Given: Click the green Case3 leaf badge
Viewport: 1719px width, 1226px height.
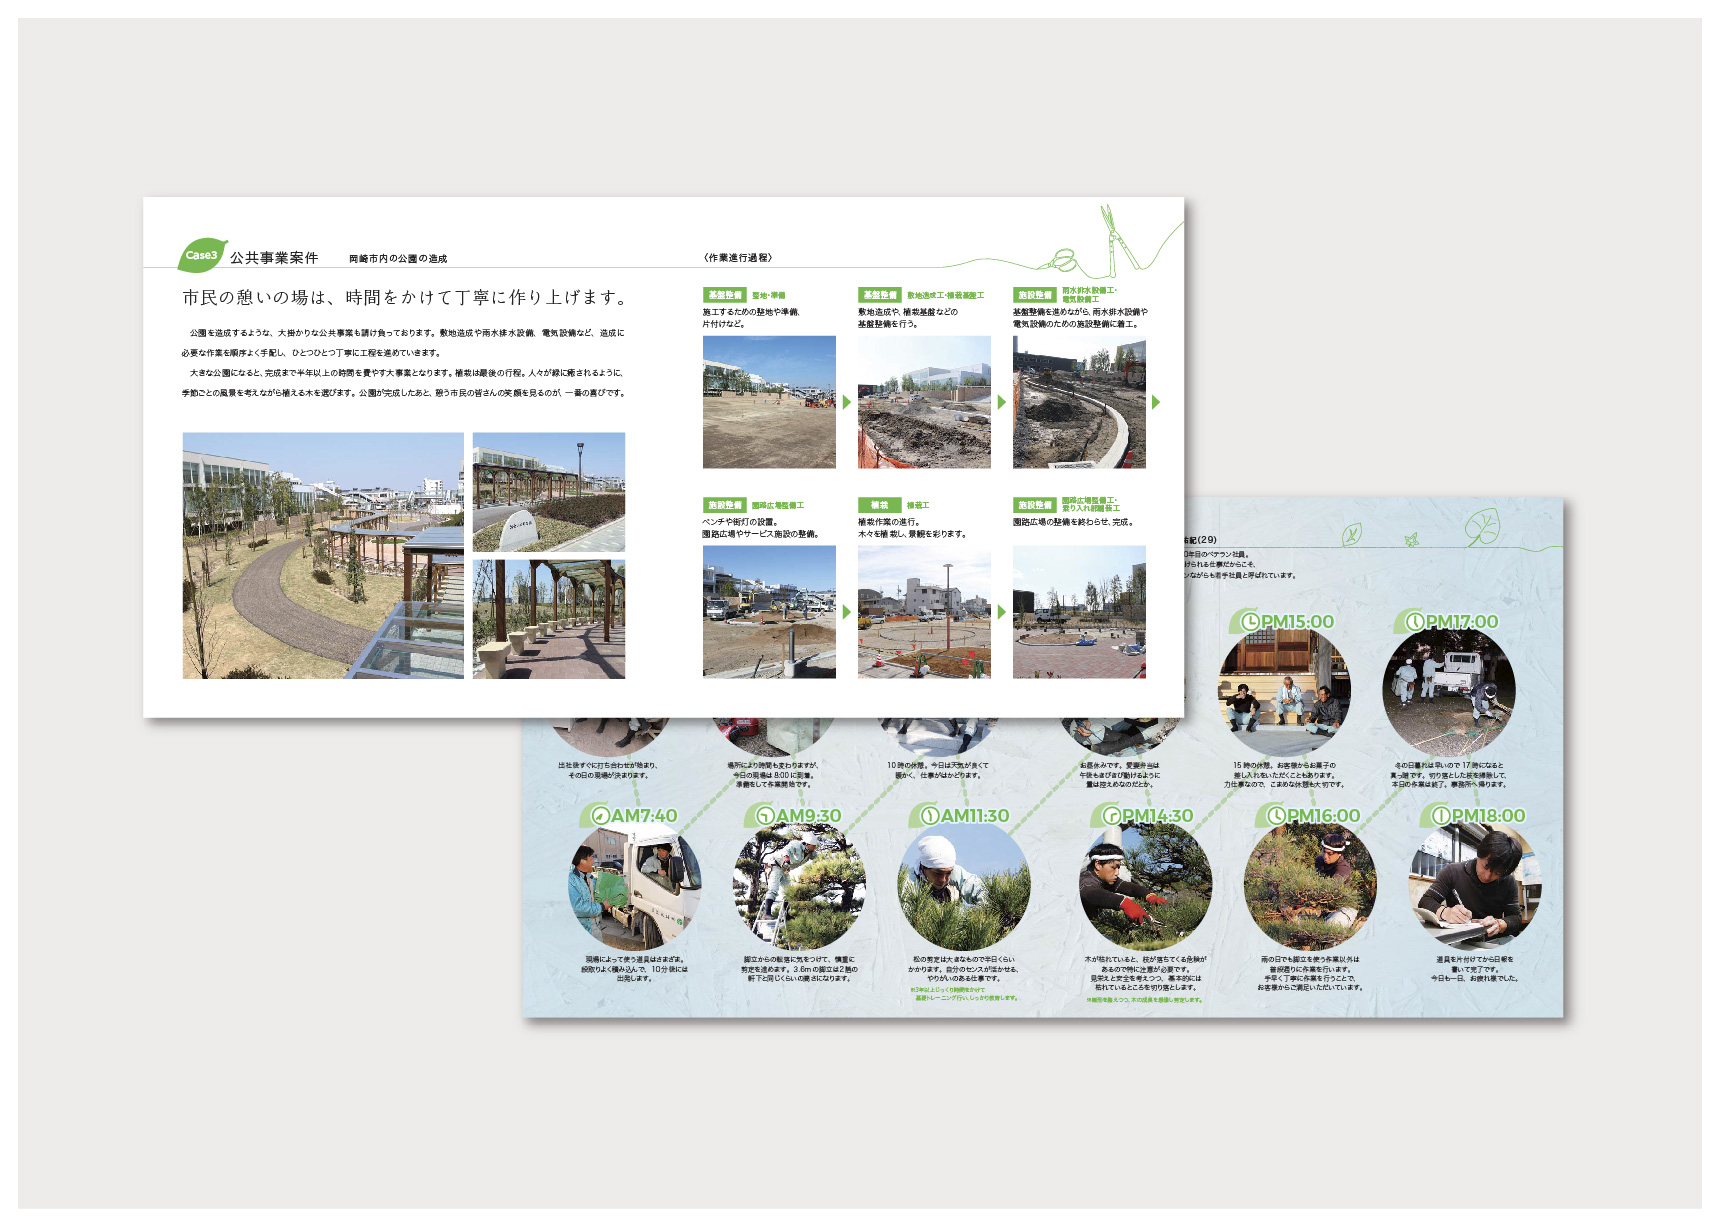Looking at the screenshot, I should click(x=202, y=255).
